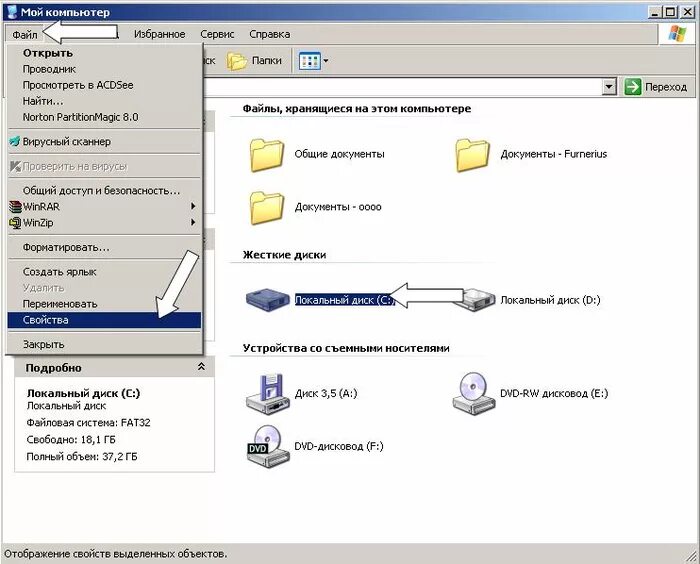This screenshot has width=700, height=564.
Task: Click the Документы - Furnerius label
Action: pyautogui.click(x=554, y=154)
